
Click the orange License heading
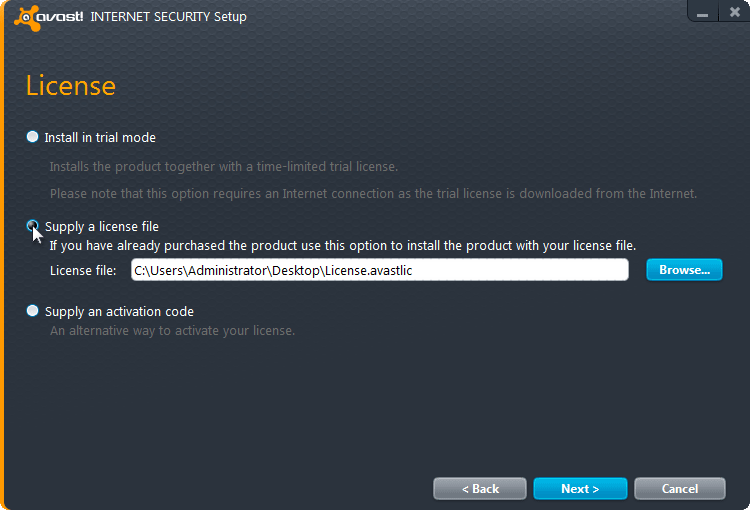71,86
